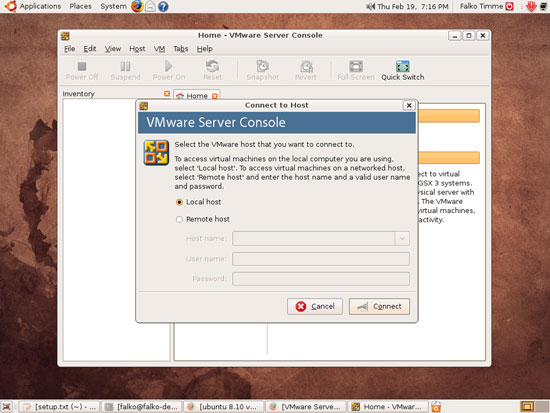This screenshot has height=413, width=550.
Task: Click the Full Screen toolbar icon
Action: [356, 66]
